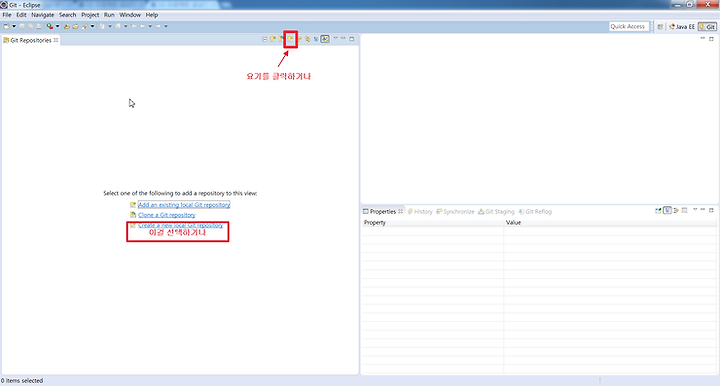Toggle the highlighted Link with Editor icon
Viewport: 720px width, 386px height.
tap(325, 39)
